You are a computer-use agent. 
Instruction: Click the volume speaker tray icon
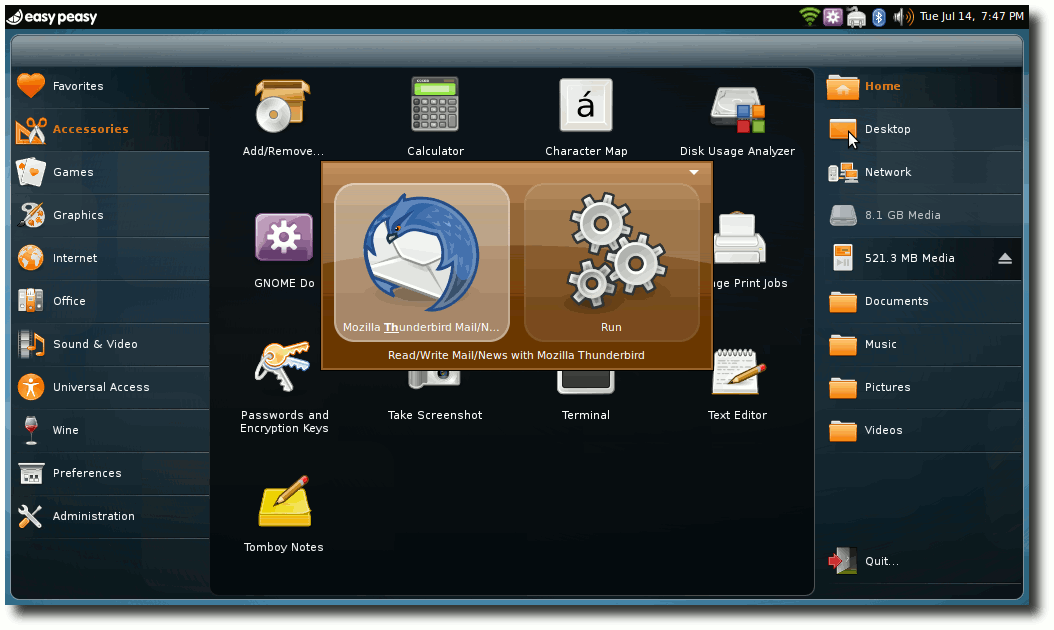coord(903,17)
